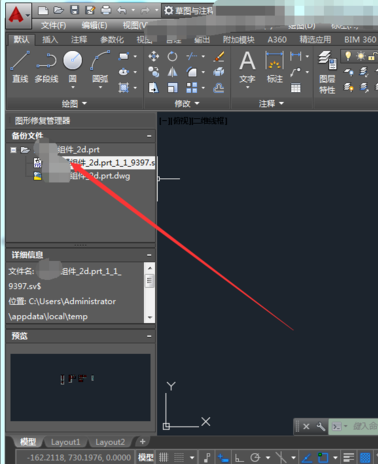Expand the Draw (绘图) panel dropdown

click(74, 104)
